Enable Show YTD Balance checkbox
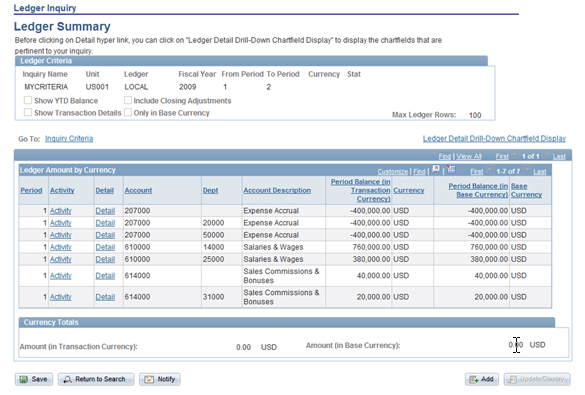Image resolution: width=585 pixels, height=395 pixels. pyautogui.click(x=28, y=100)
